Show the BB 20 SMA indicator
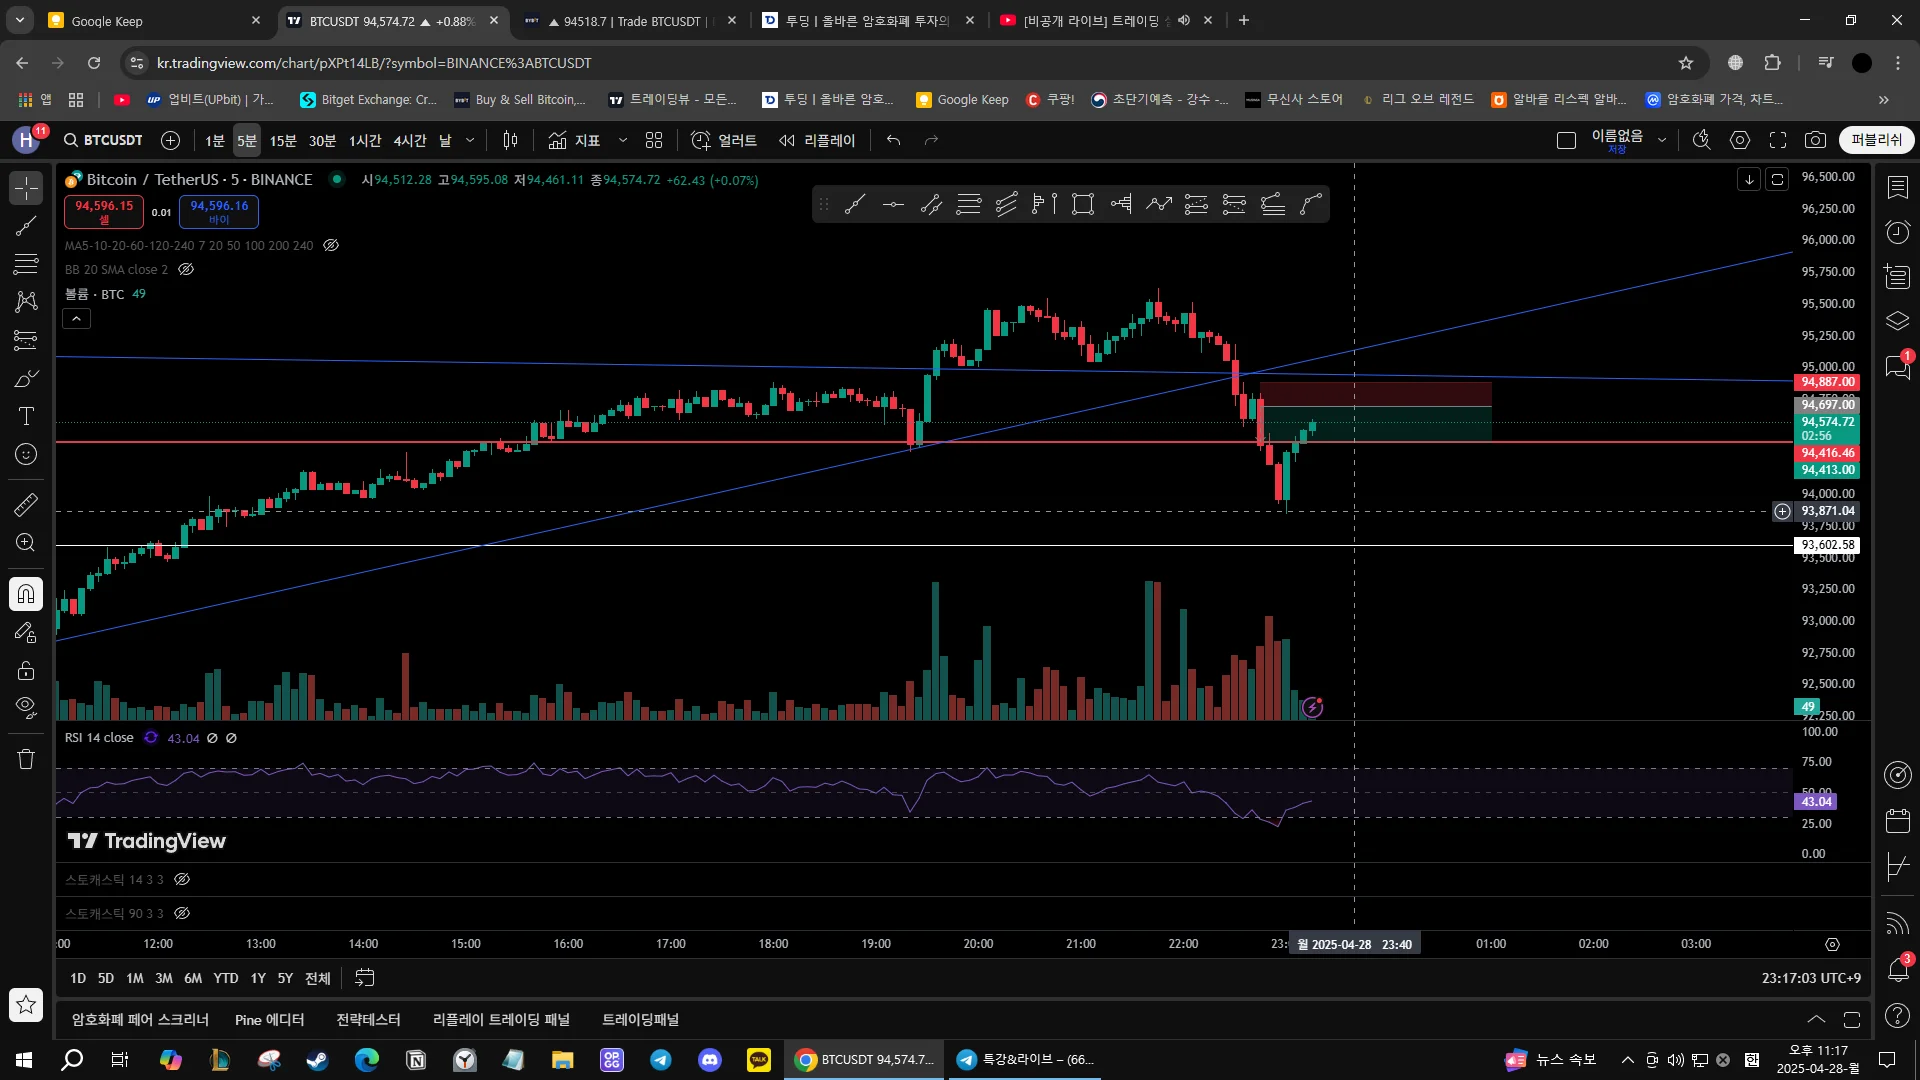 tap(186, 269)
